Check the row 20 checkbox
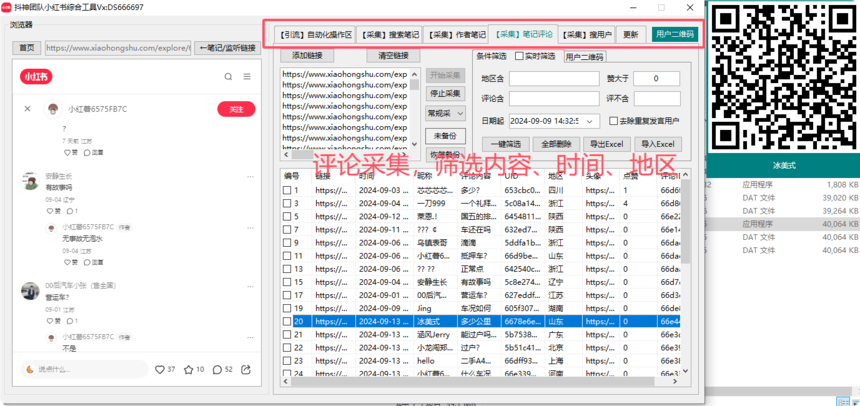Viewport: 860px width, 406px height. point(286,322)
